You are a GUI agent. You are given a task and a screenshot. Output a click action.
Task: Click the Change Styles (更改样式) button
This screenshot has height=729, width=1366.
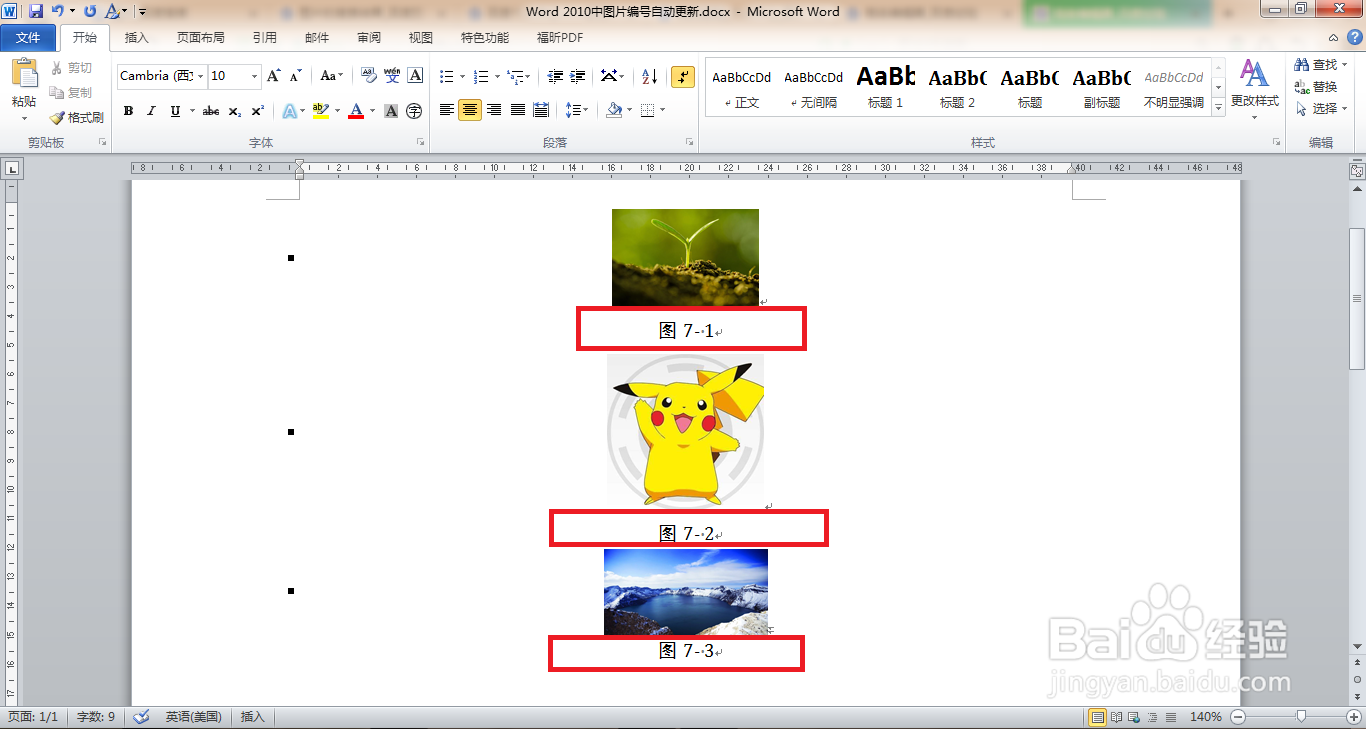pos(1254,89)
